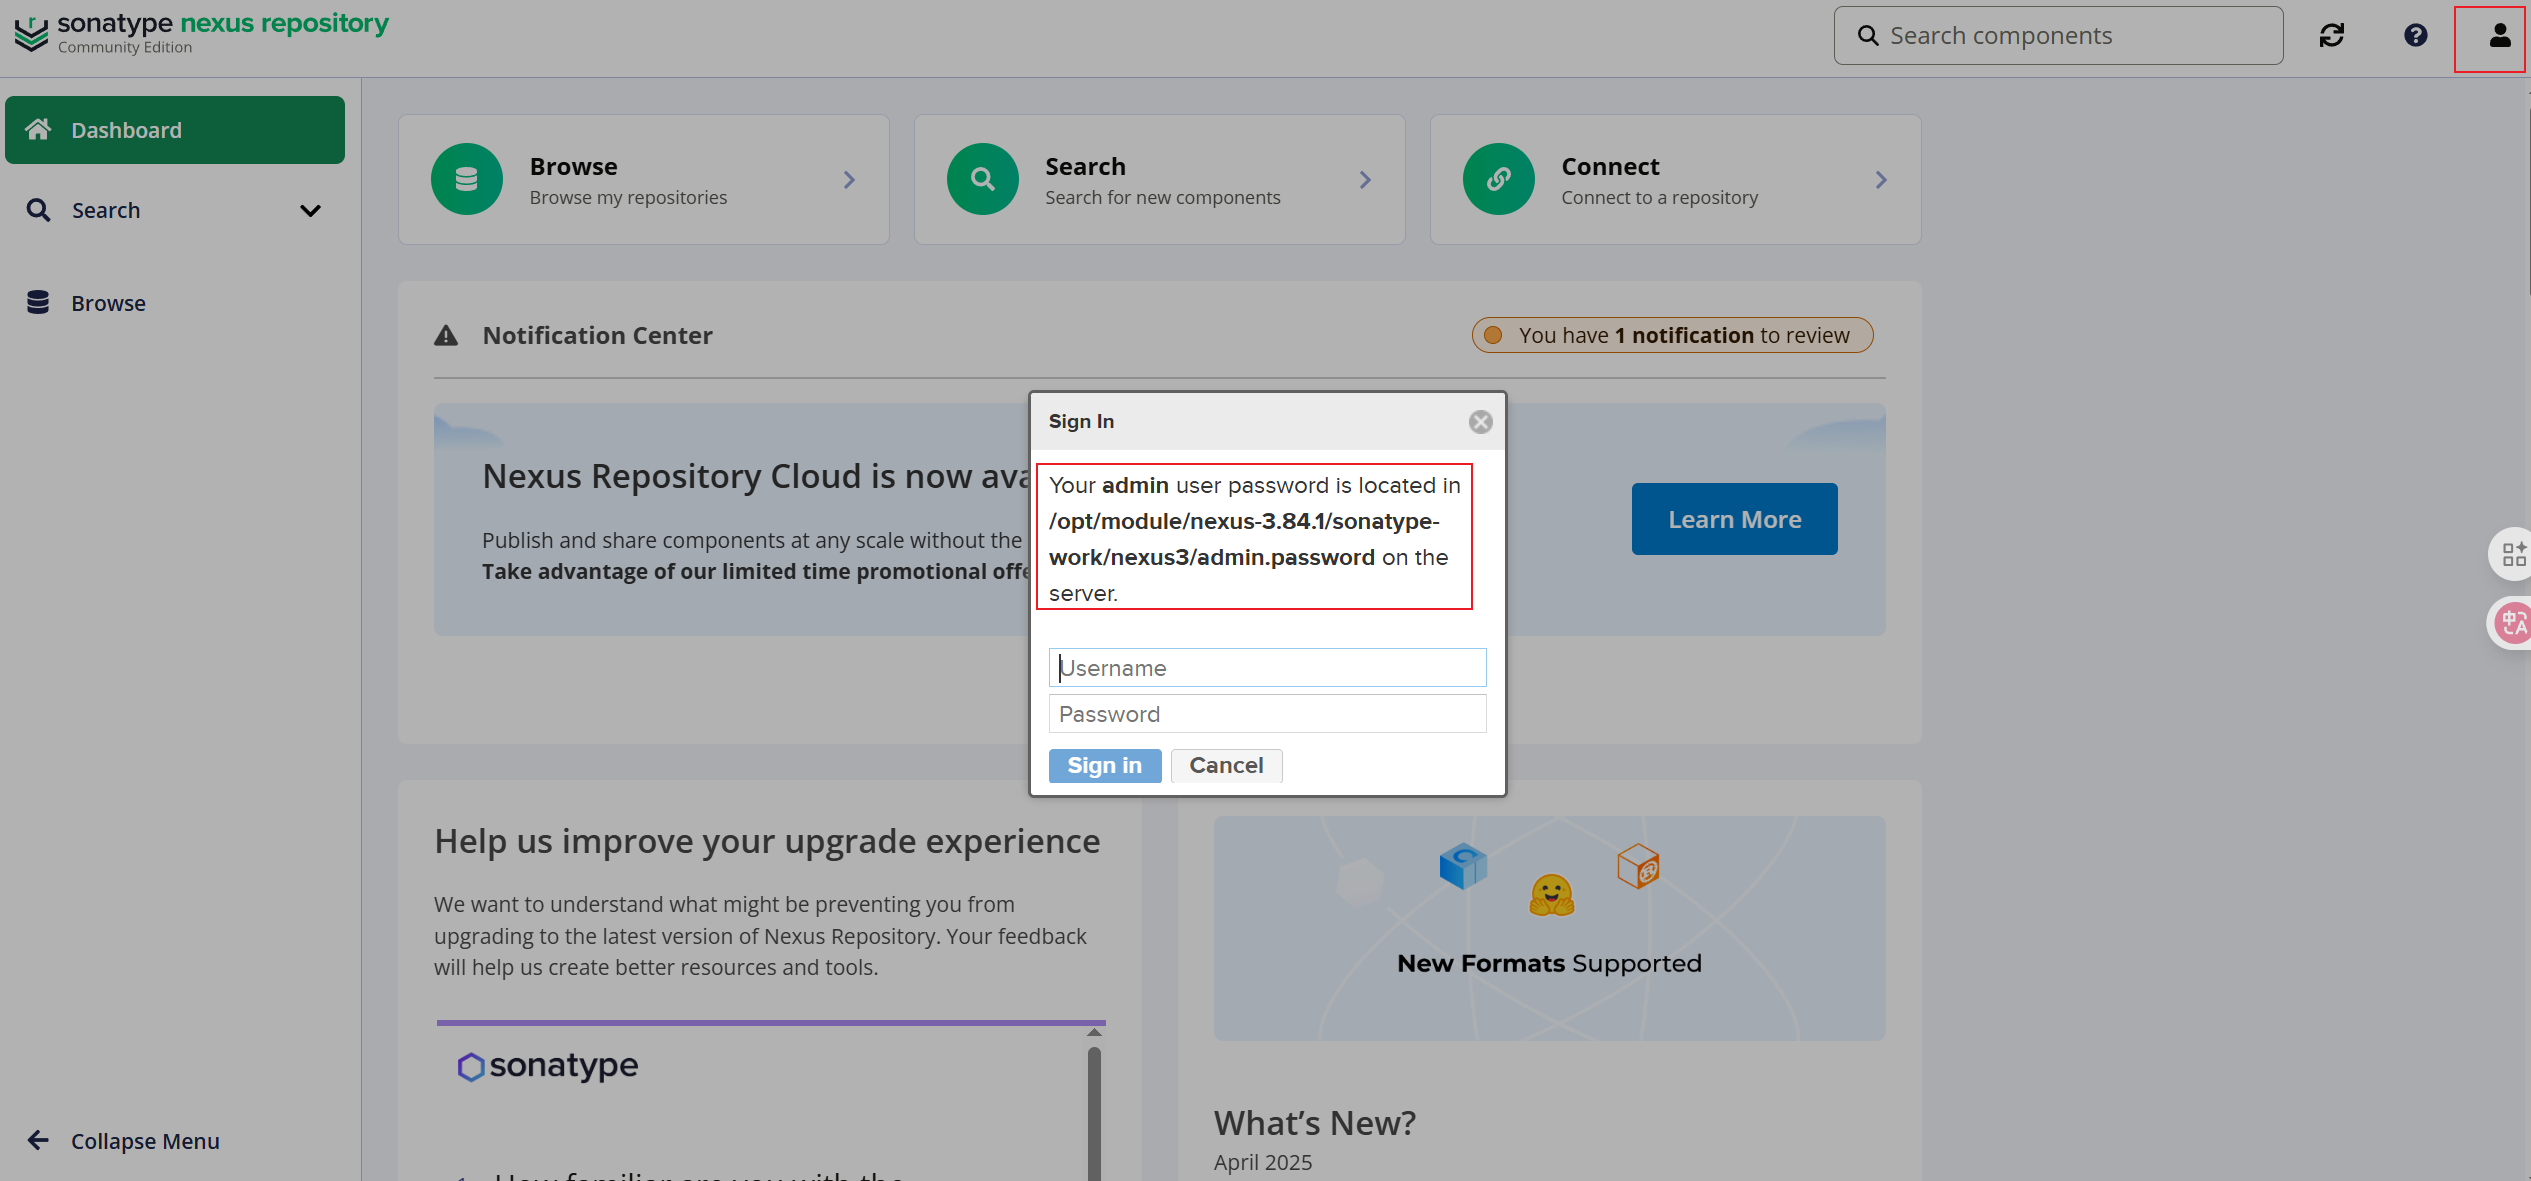Click the blue cube format icon
The width and height of the screenshot is (2531, 1181).
click(1463, 866)
